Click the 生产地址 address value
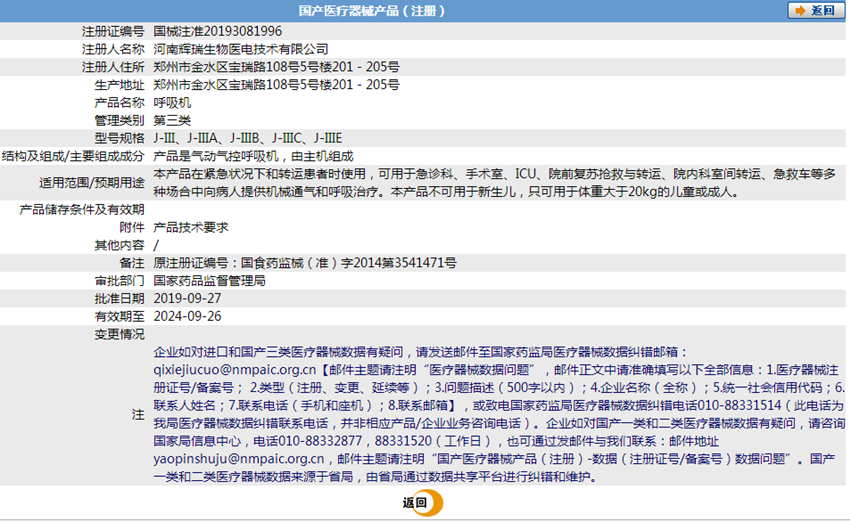850x522 pixels. [x=276, y=85]
